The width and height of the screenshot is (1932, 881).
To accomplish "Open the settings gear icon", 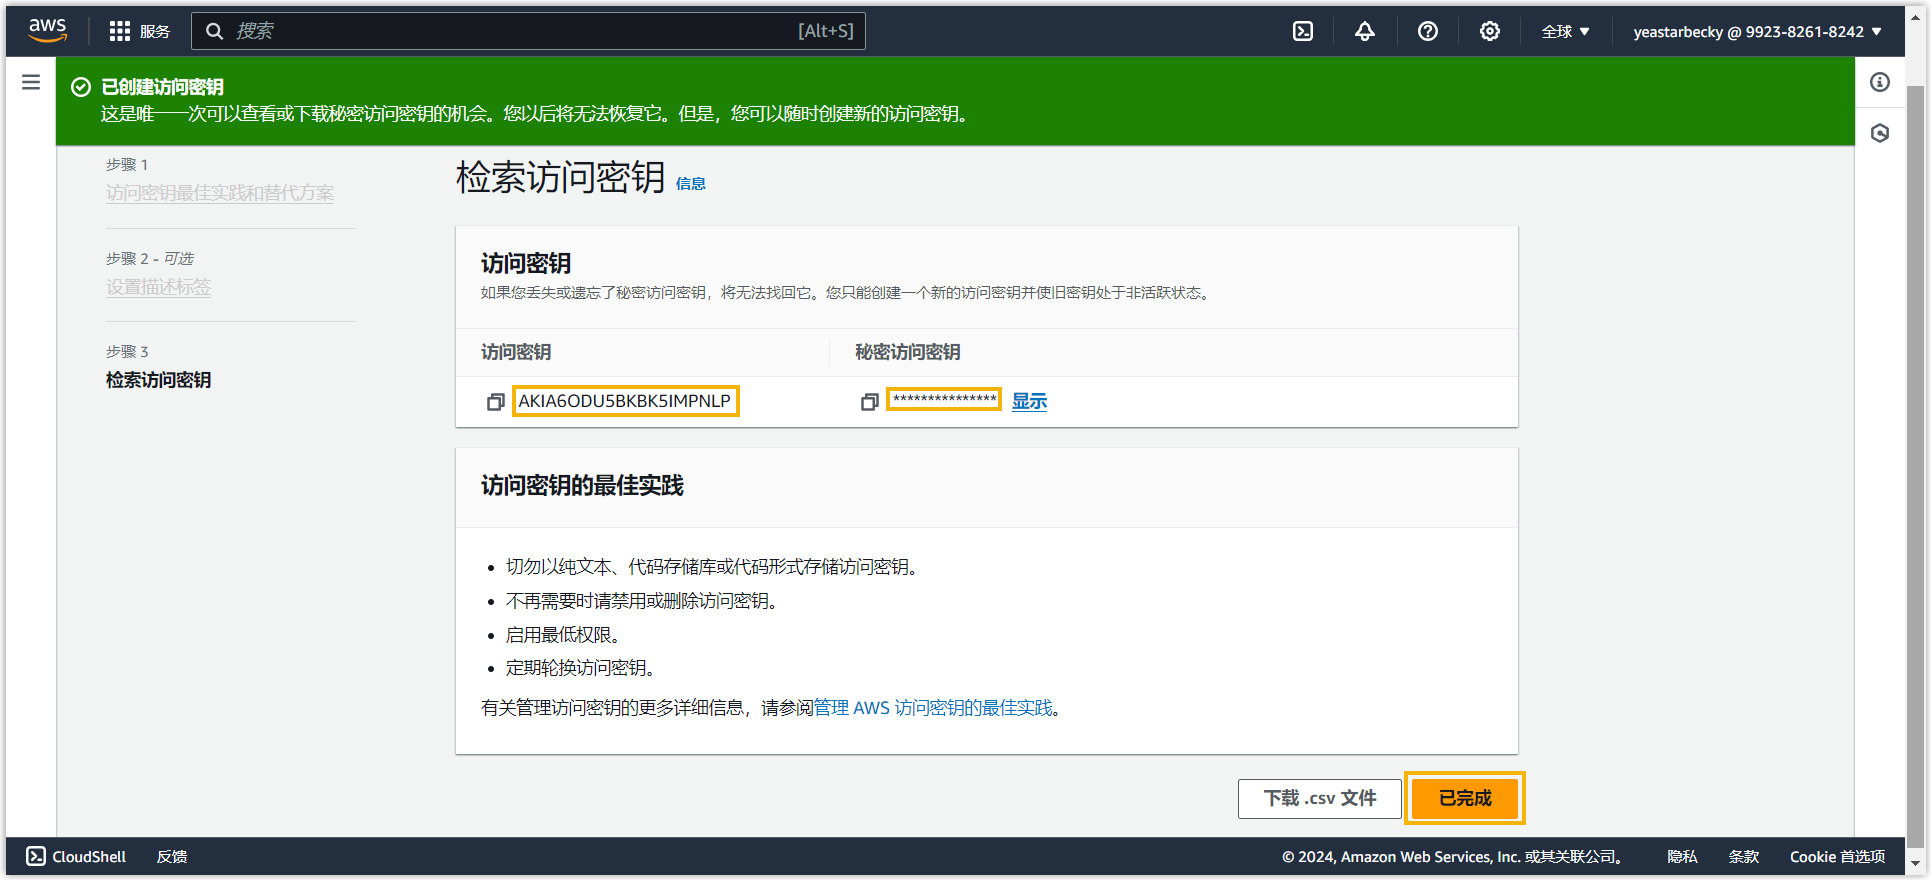I will [1489, 31].
